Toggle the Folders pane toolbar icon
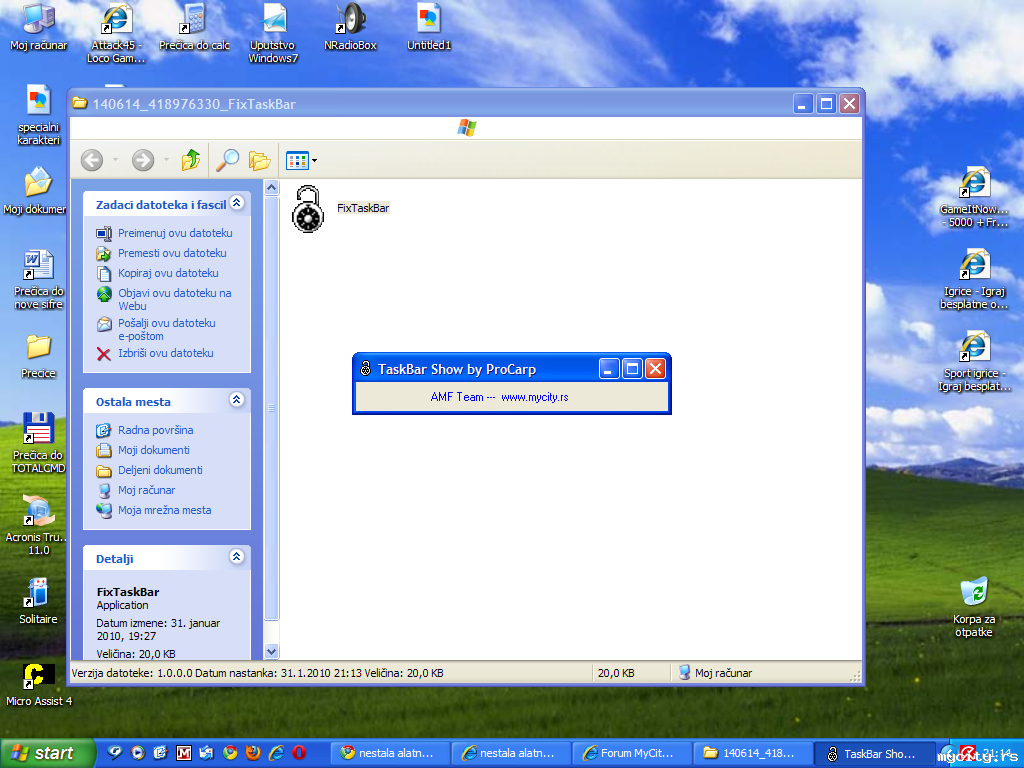The height and width of the screenshot is (768, 1024). point(260,160)
